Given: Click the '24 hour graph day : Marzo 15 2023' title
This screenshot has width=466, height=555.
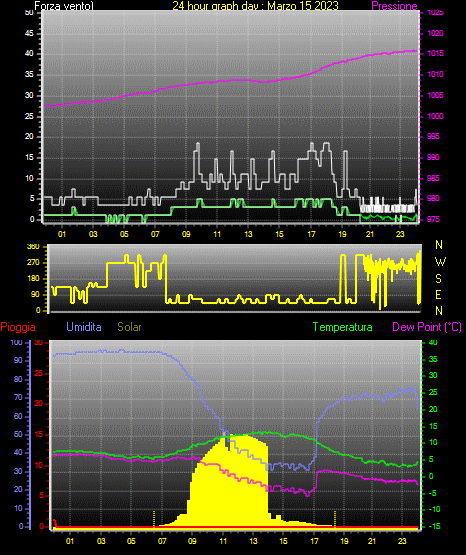Looking at the screenshot, I should pos(255,6).
